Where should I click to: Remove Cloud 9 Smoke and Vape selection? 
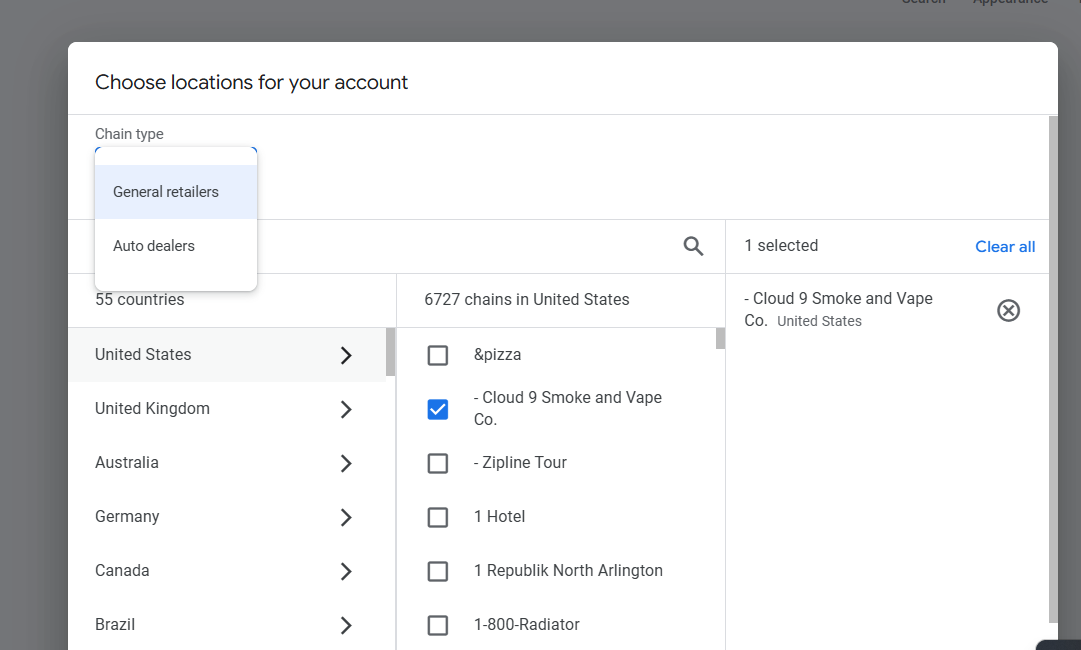[x=1008, y=311]
